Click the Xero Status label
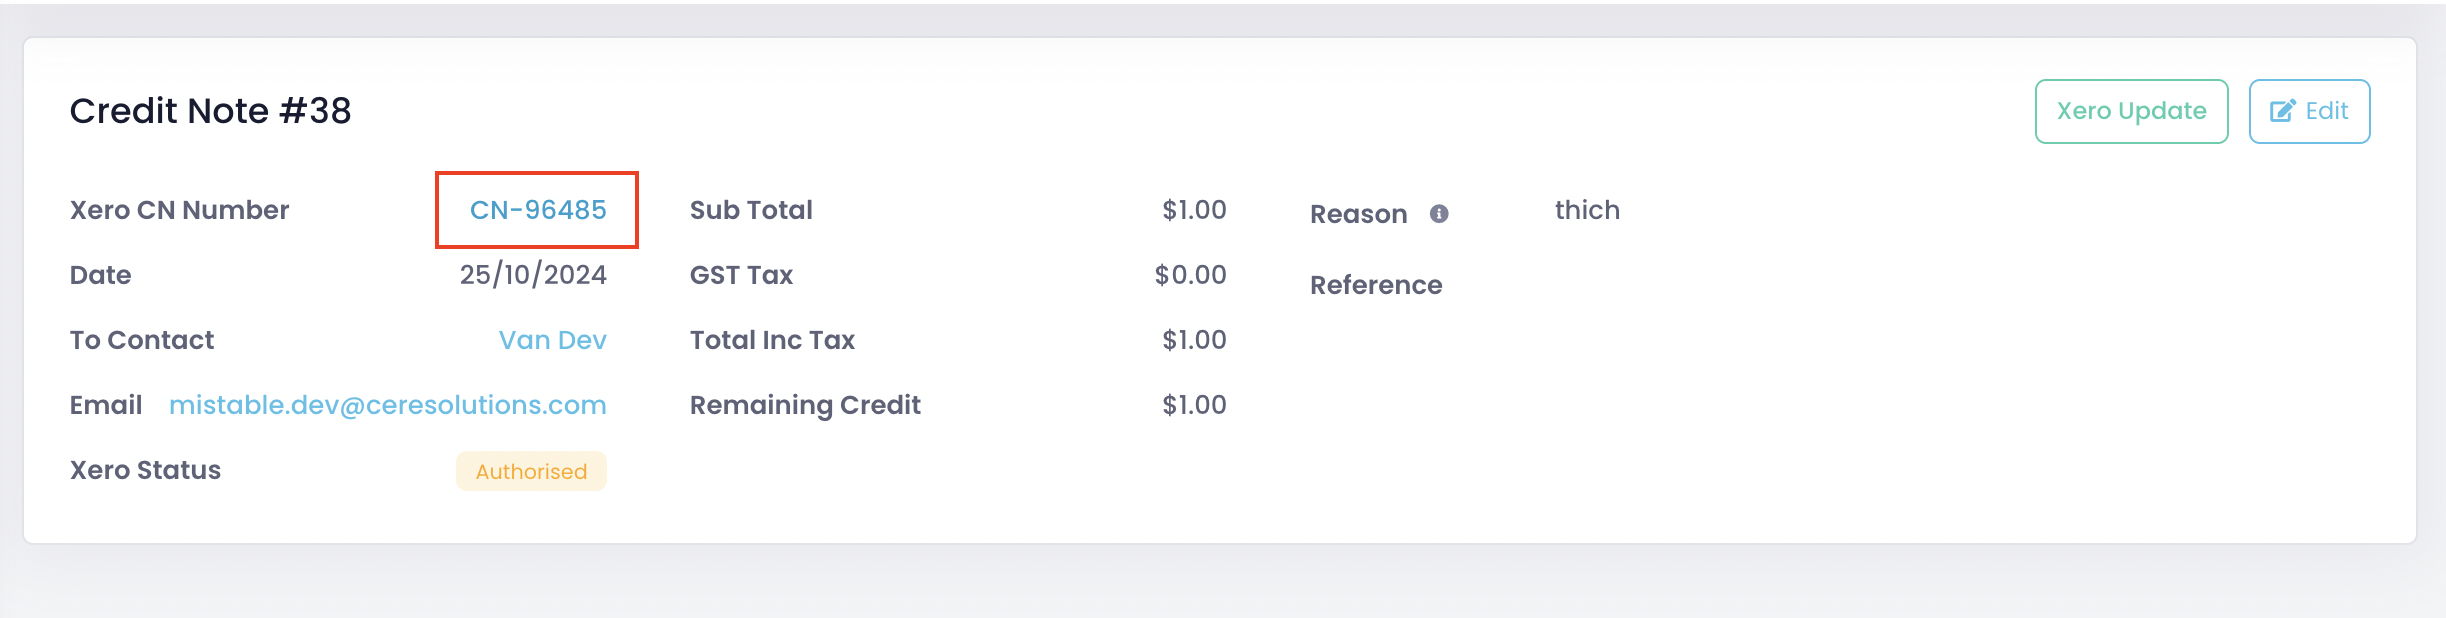 [x=145, y=470]
